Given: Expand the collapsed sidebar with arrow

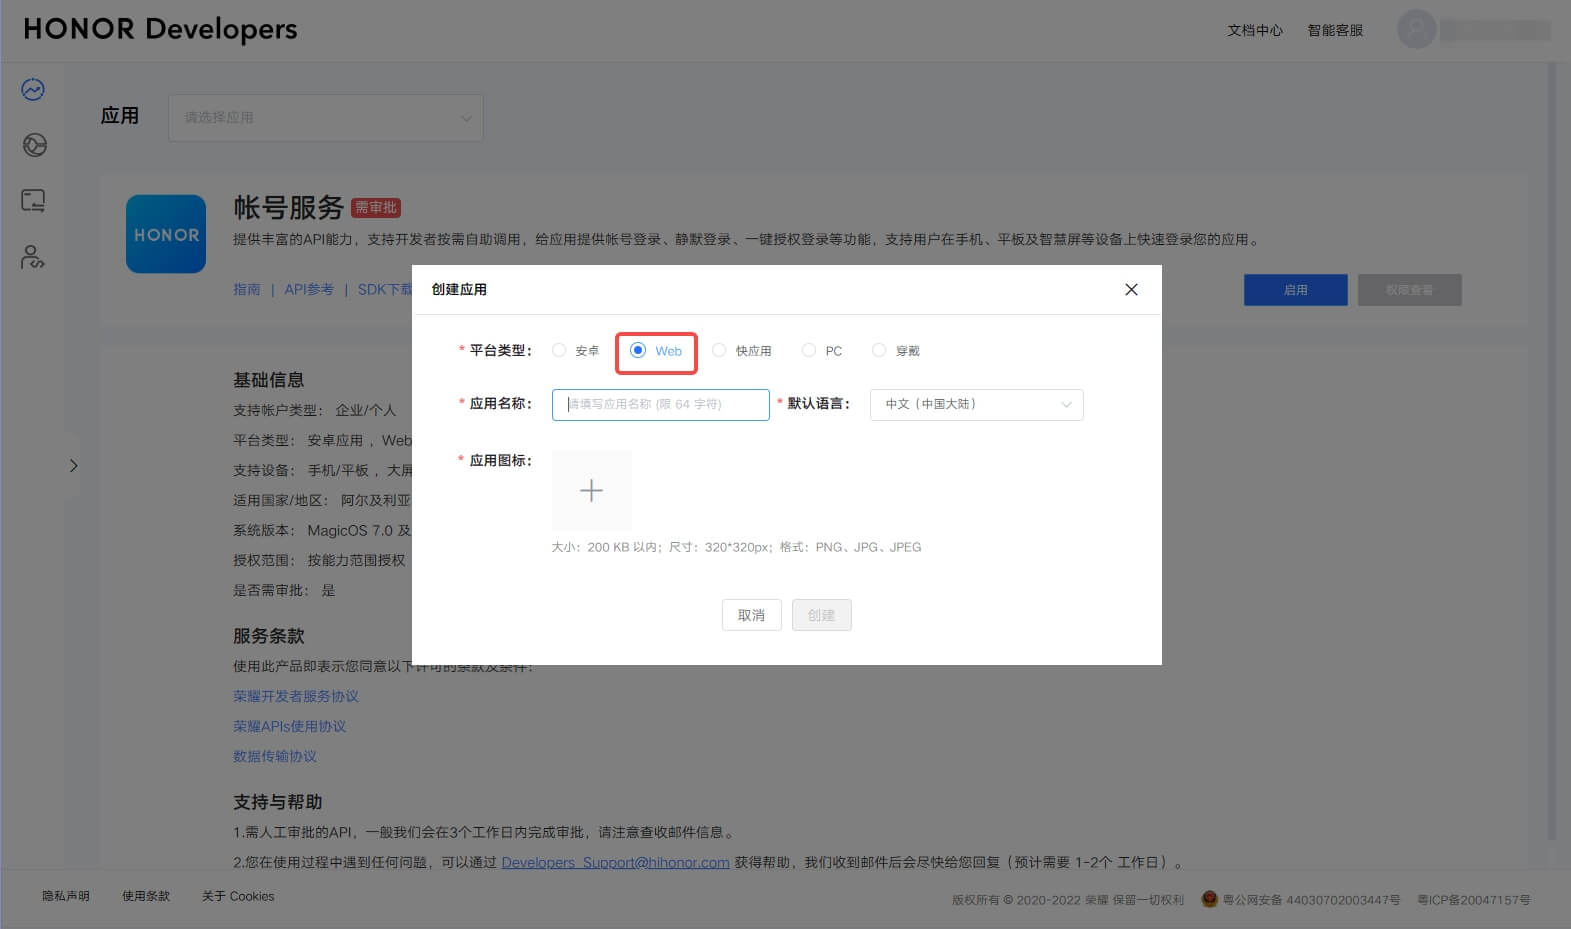Looking at the screenshot, I should click(x=73, y=466).
